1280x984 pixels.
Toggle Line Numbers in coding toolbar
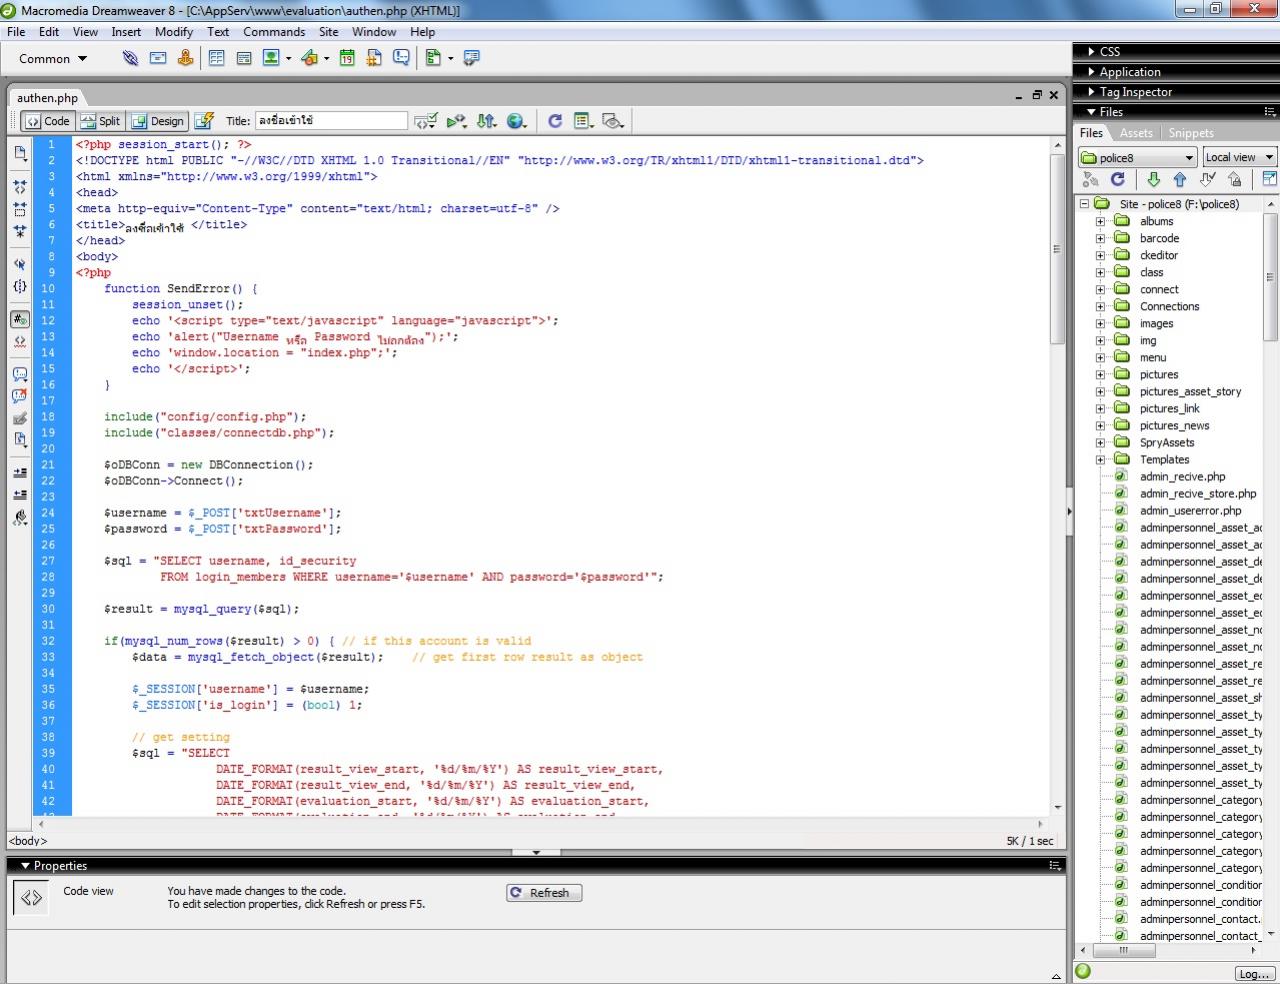pos(20,319)
